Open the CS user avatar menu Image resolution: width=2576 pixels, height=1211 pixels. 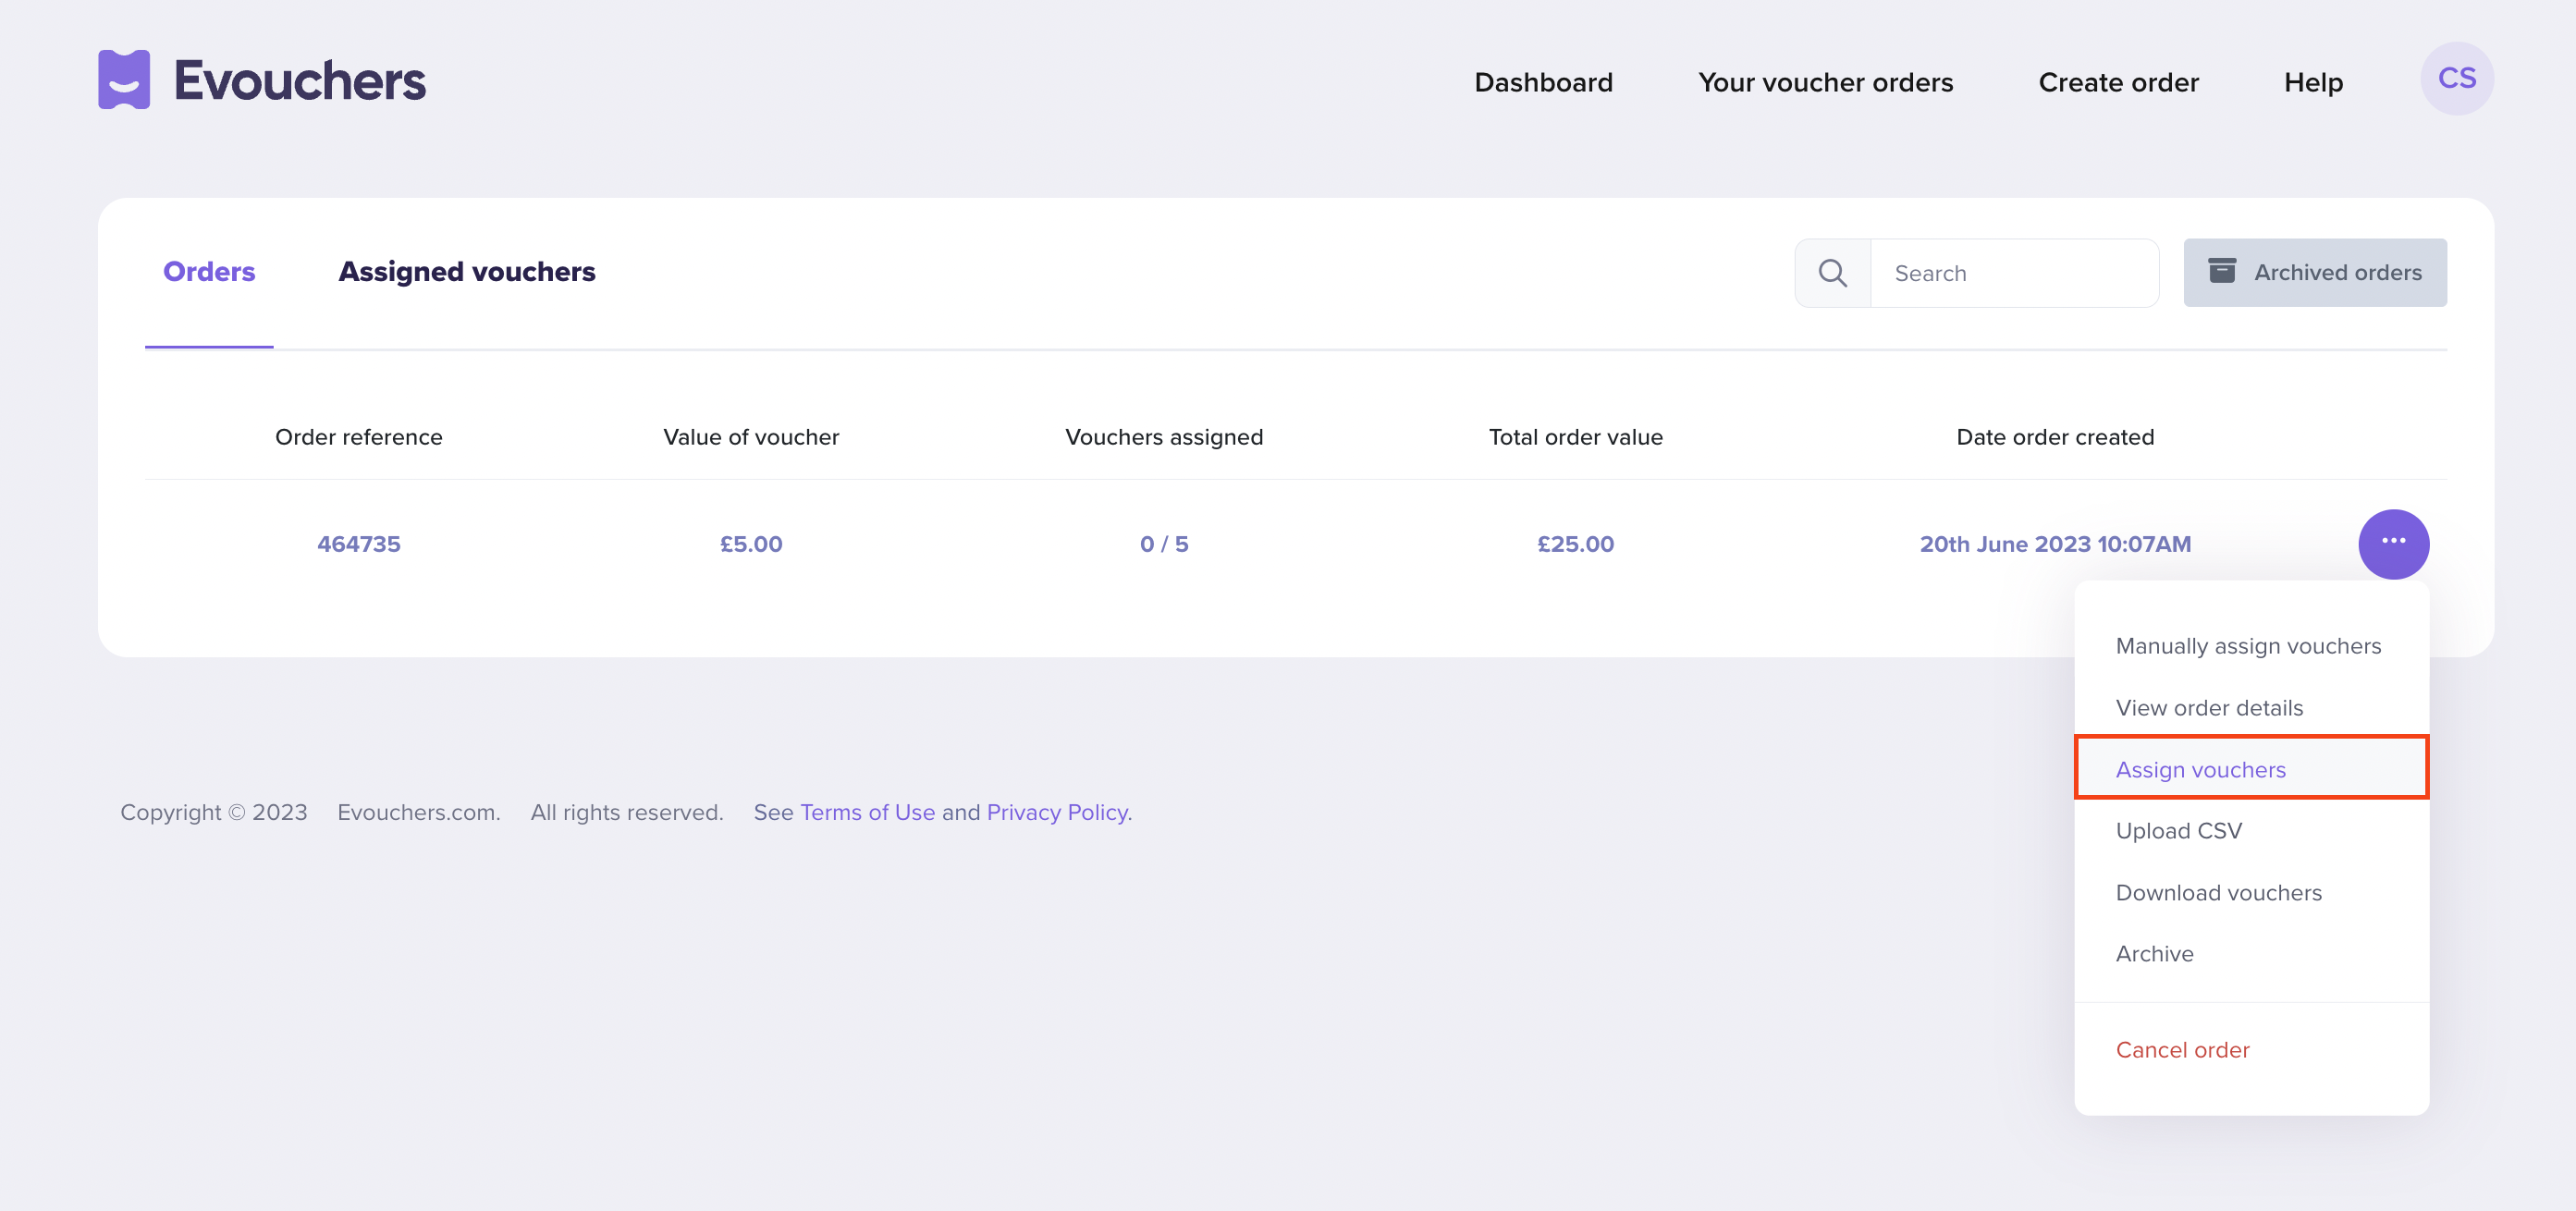click(x=2456, y=79)
